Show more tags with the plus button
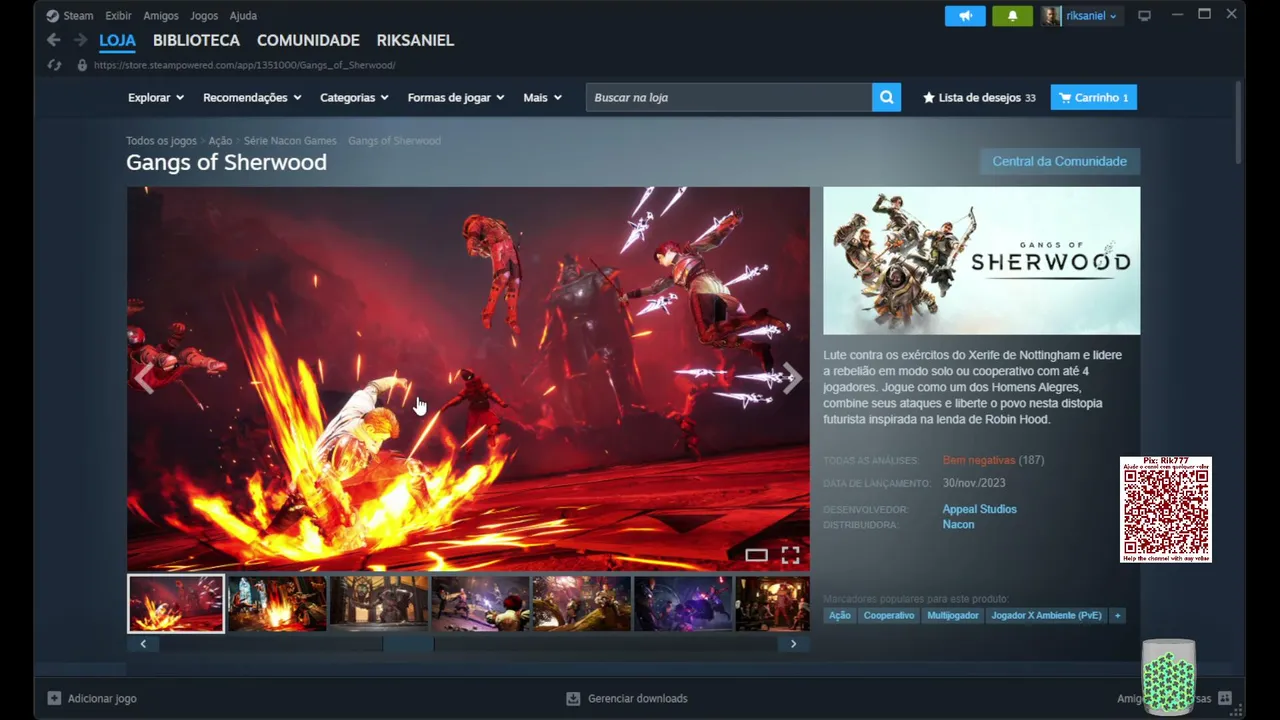Viewport: 1280px width, 720px height. click(1117, 615)
